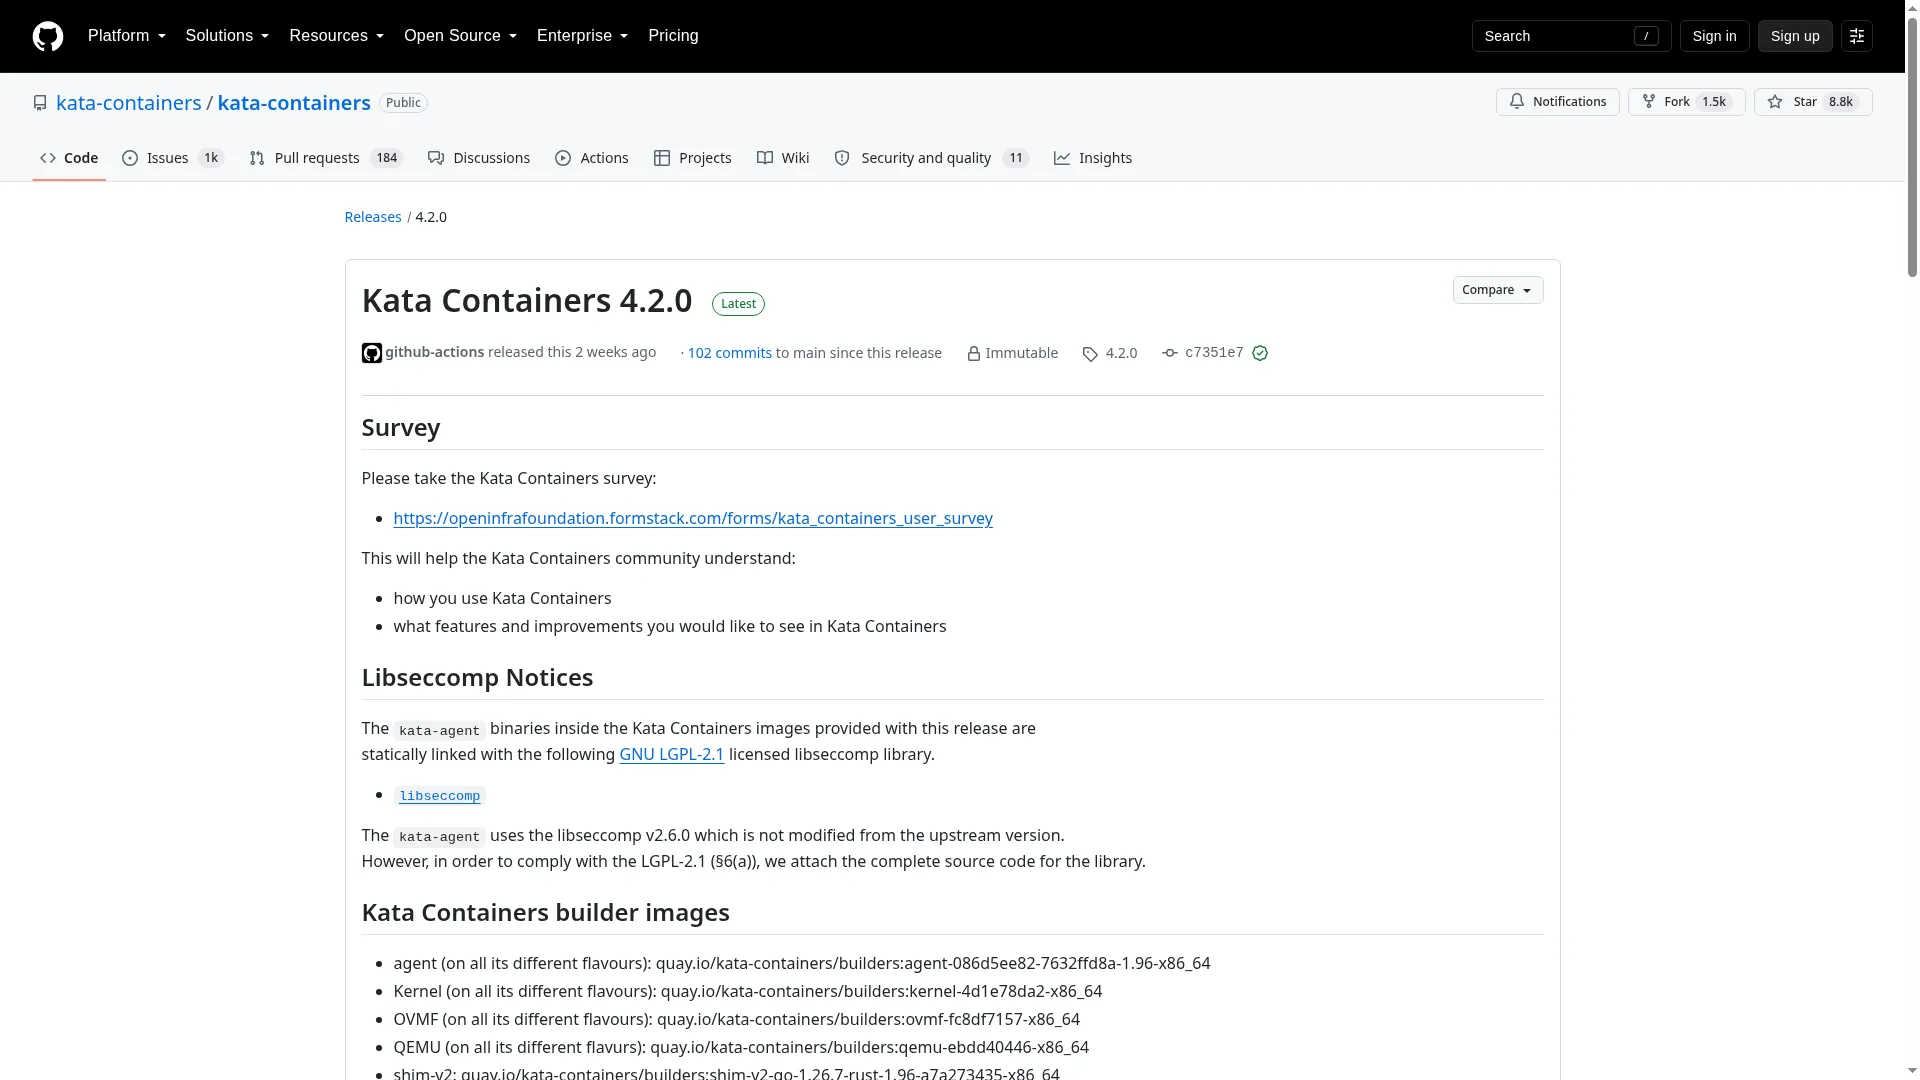Click the GitHub logo home icon

click(x=48, y=36)
